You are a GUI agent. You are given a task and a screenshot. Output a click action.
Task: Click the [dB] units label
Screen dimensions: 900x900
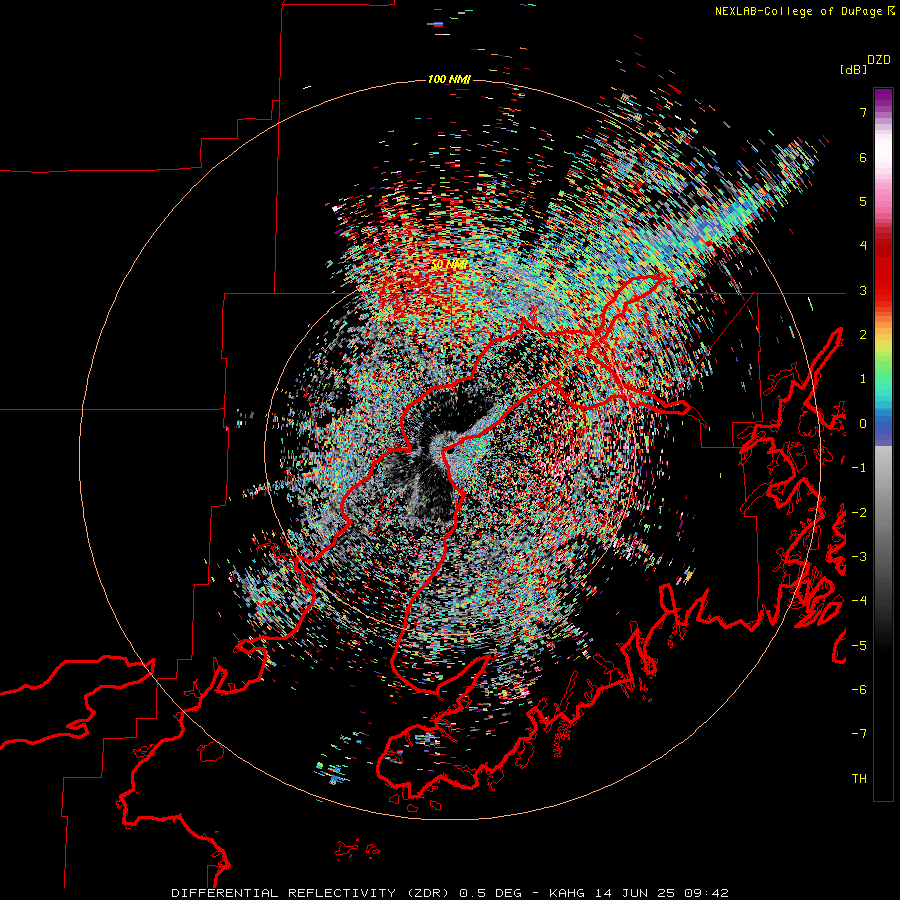pyautogui.click(x=853, y=70)
